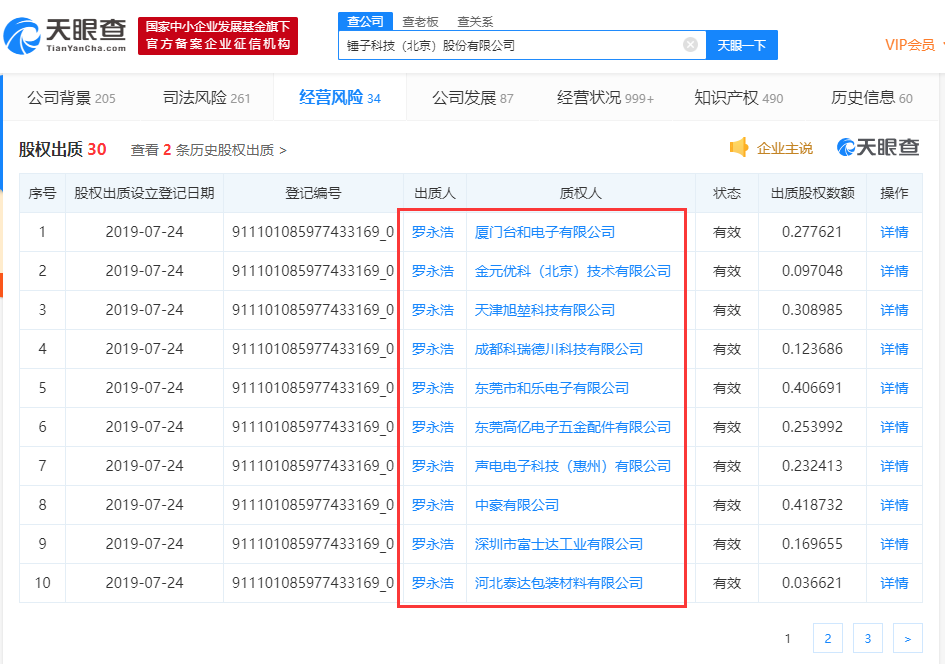The image size is (945, 664).
Task: Open the 公司发展 tab
Action: click(472, 98)
